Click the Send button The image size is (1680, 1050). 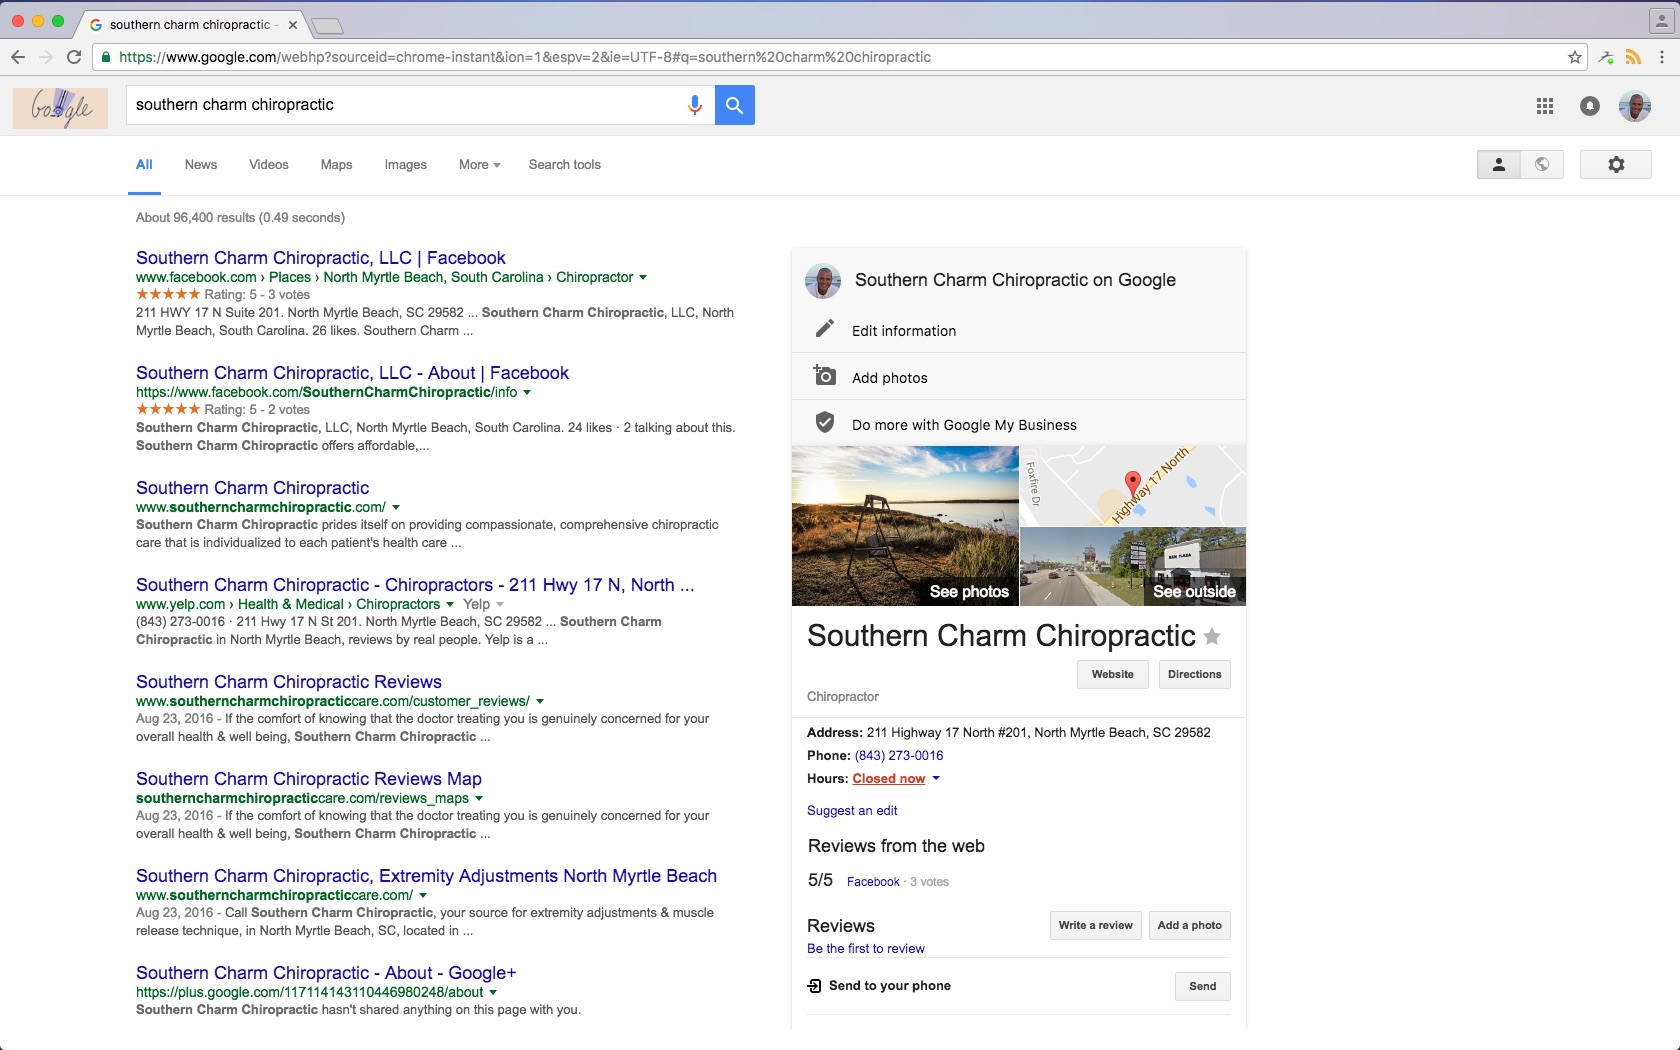point(1203,987)
